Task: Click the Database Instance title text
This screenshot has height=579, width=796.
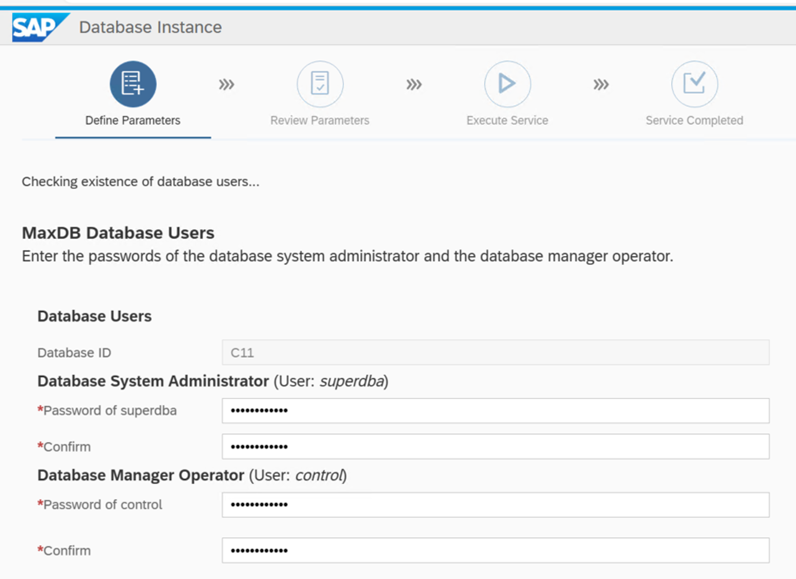Action: [150, 27]
